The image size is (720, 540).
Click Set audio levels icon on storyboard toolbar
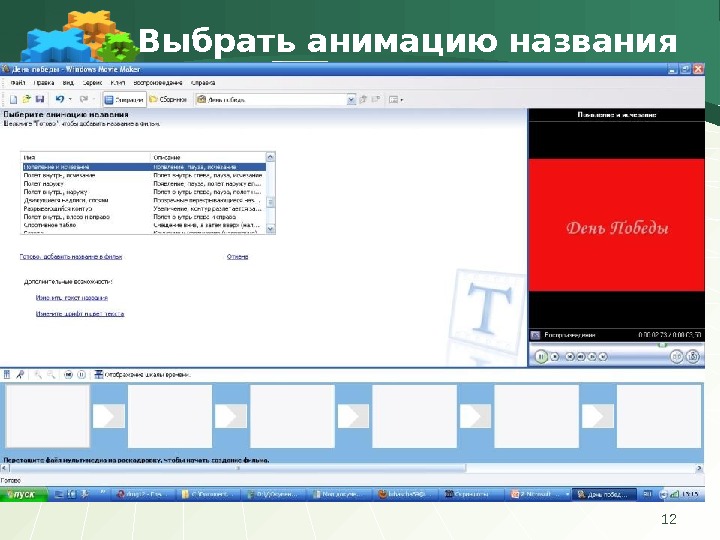(7, 375)
